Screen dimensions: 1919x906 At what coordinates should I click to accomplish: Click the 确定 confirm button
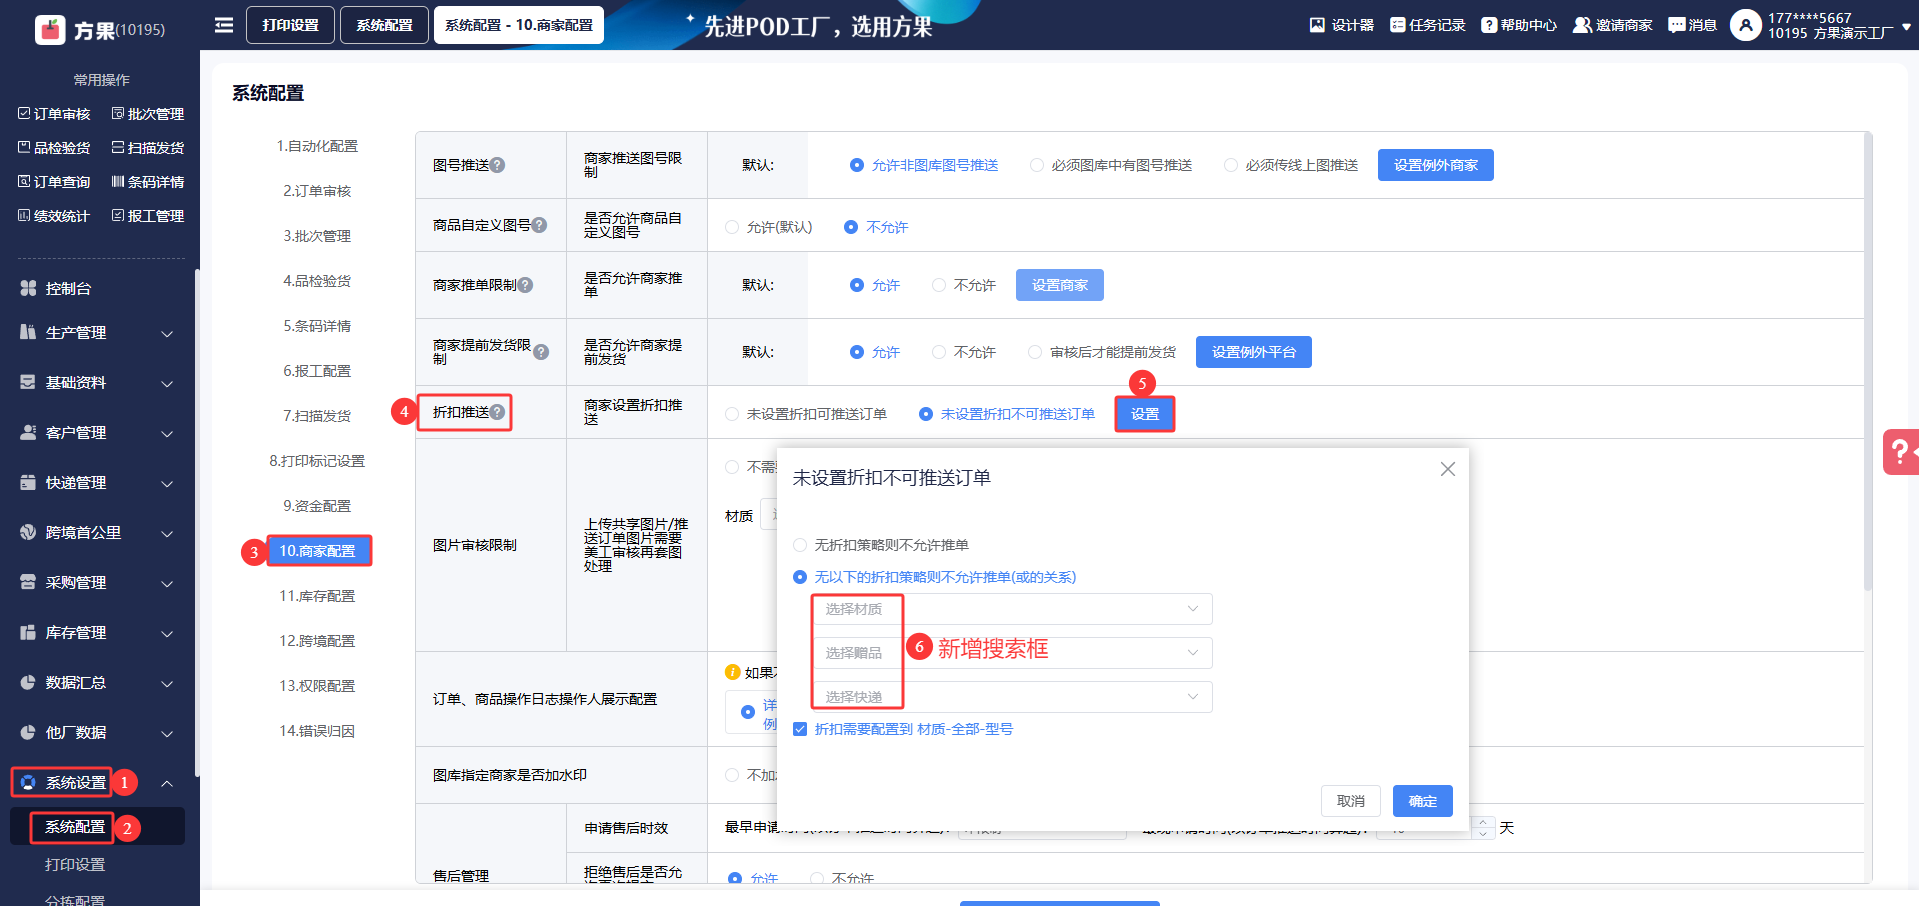click(x=1422, y=801)
